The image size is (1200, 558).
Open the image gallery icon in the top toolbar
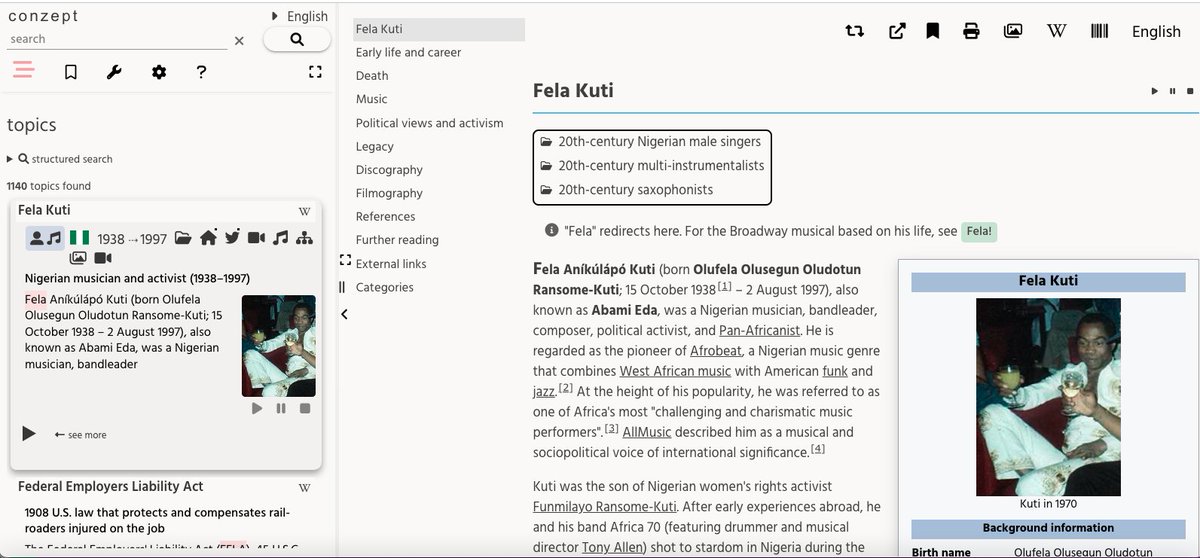[x=1013, y=31]
